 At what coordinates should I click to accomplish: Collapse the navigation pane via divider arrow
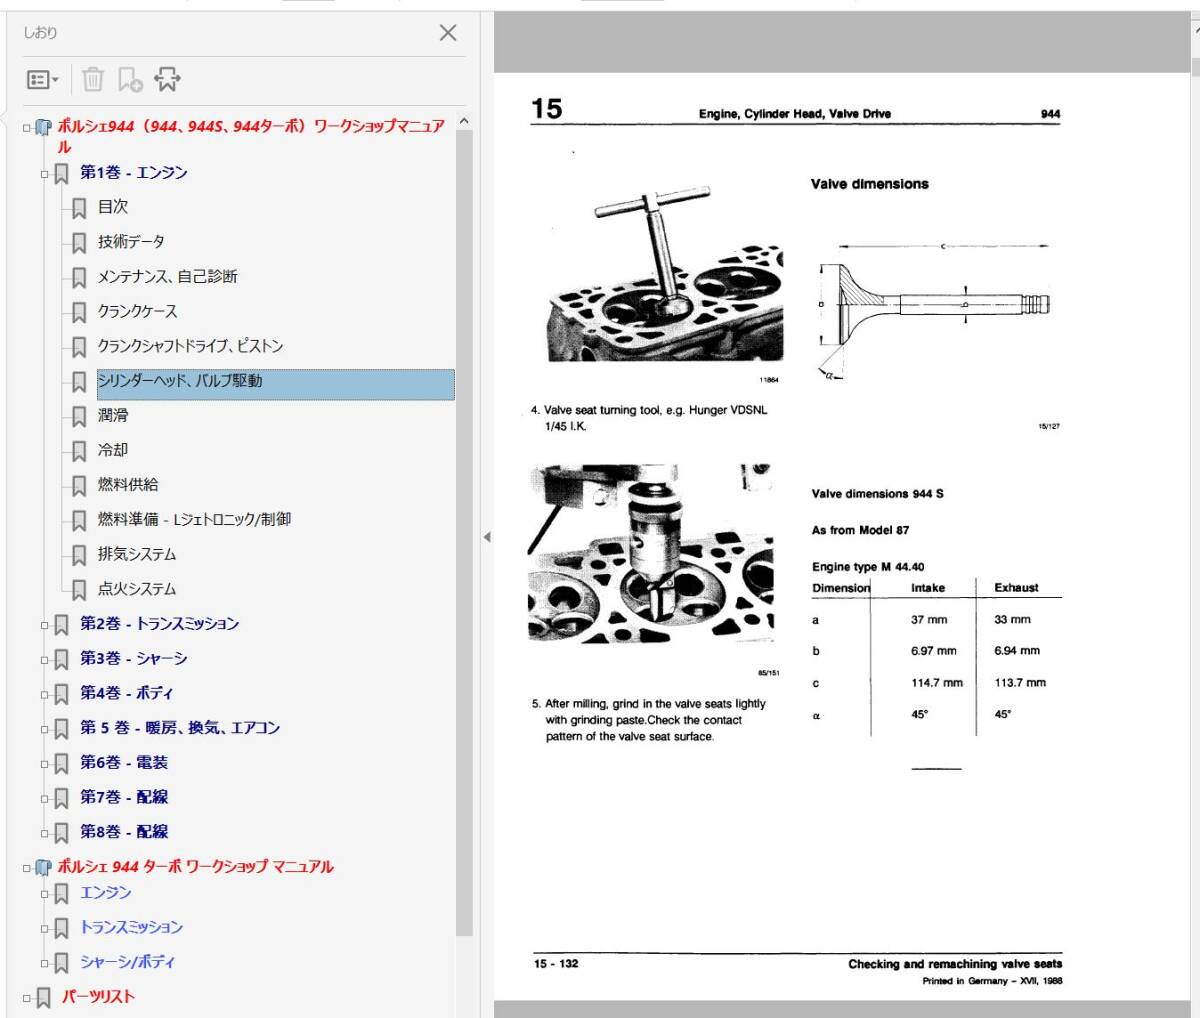(x=487, y=537)
